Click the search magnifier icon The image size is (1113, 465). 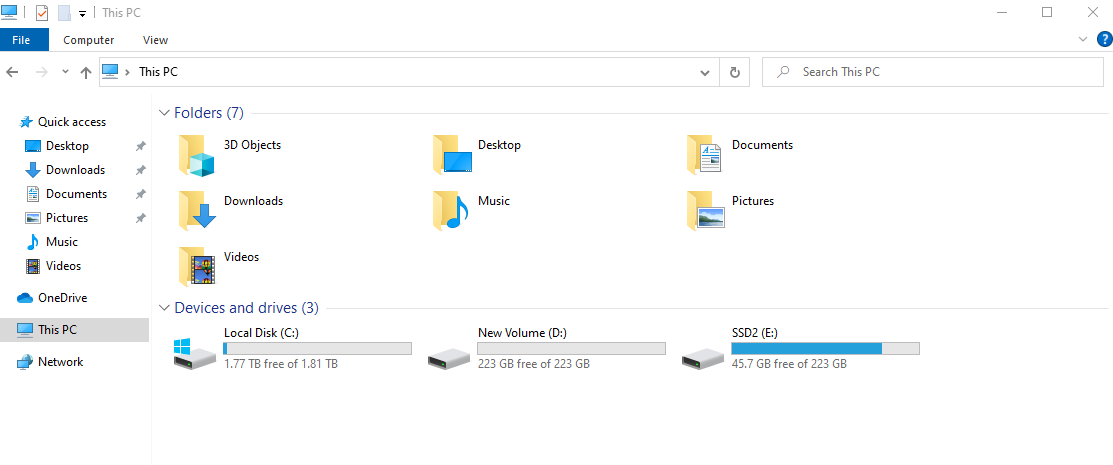click(783, 72)
